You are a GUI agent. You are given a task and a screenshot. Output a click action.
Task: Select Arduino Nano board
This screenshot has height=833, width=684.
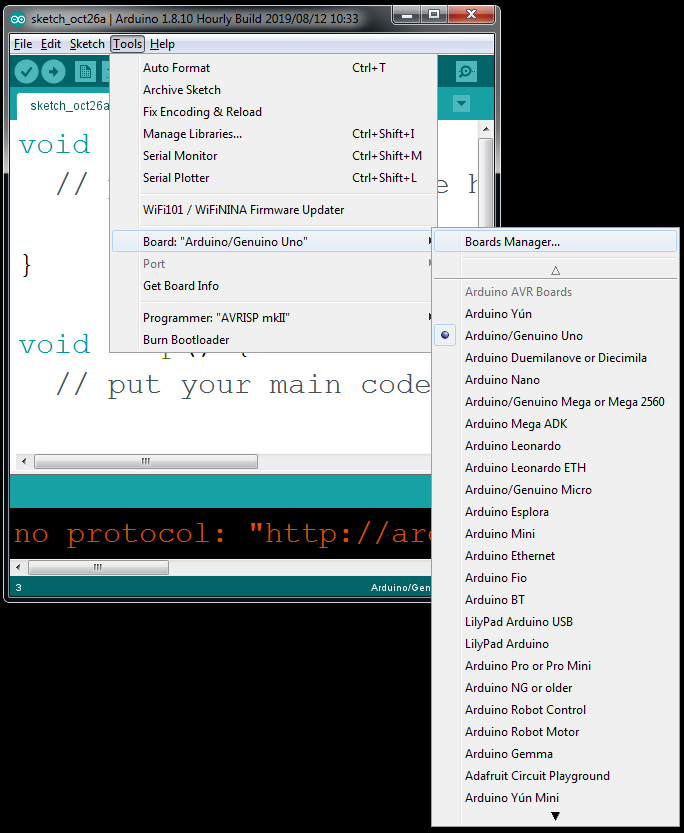pos(557,380)
